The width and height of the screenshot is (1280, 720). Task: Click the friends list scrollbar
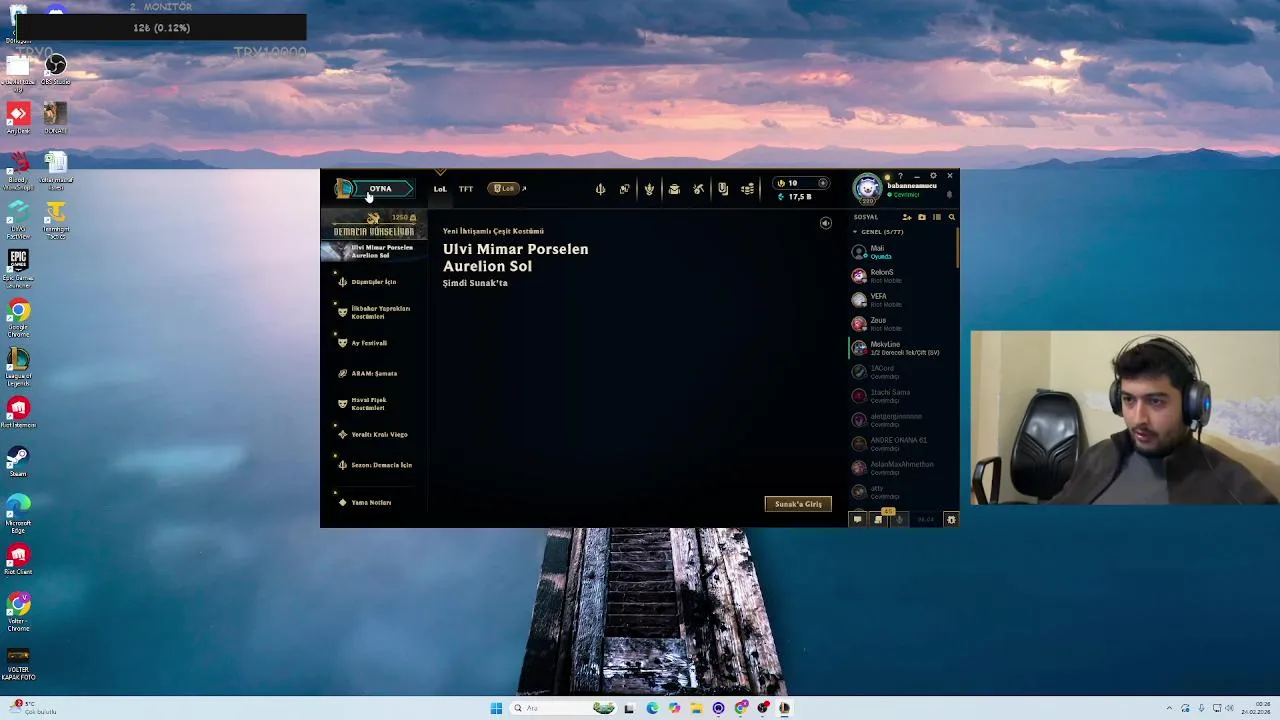coord(957,248)
